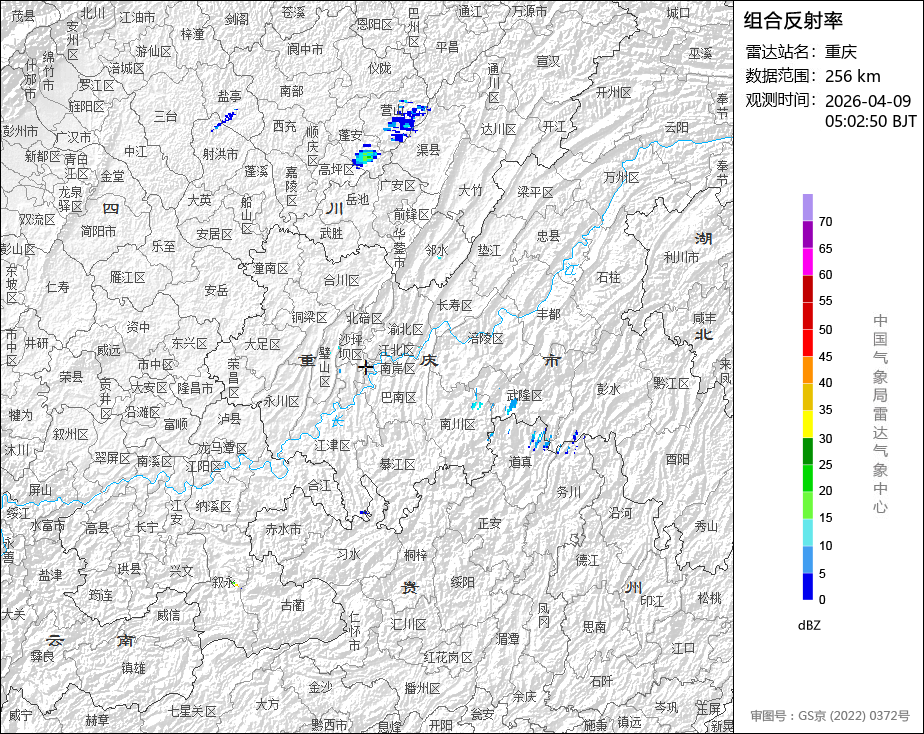924x734 pixels.
Task: Click the 宣汉 map label
Action: [548, 61]
